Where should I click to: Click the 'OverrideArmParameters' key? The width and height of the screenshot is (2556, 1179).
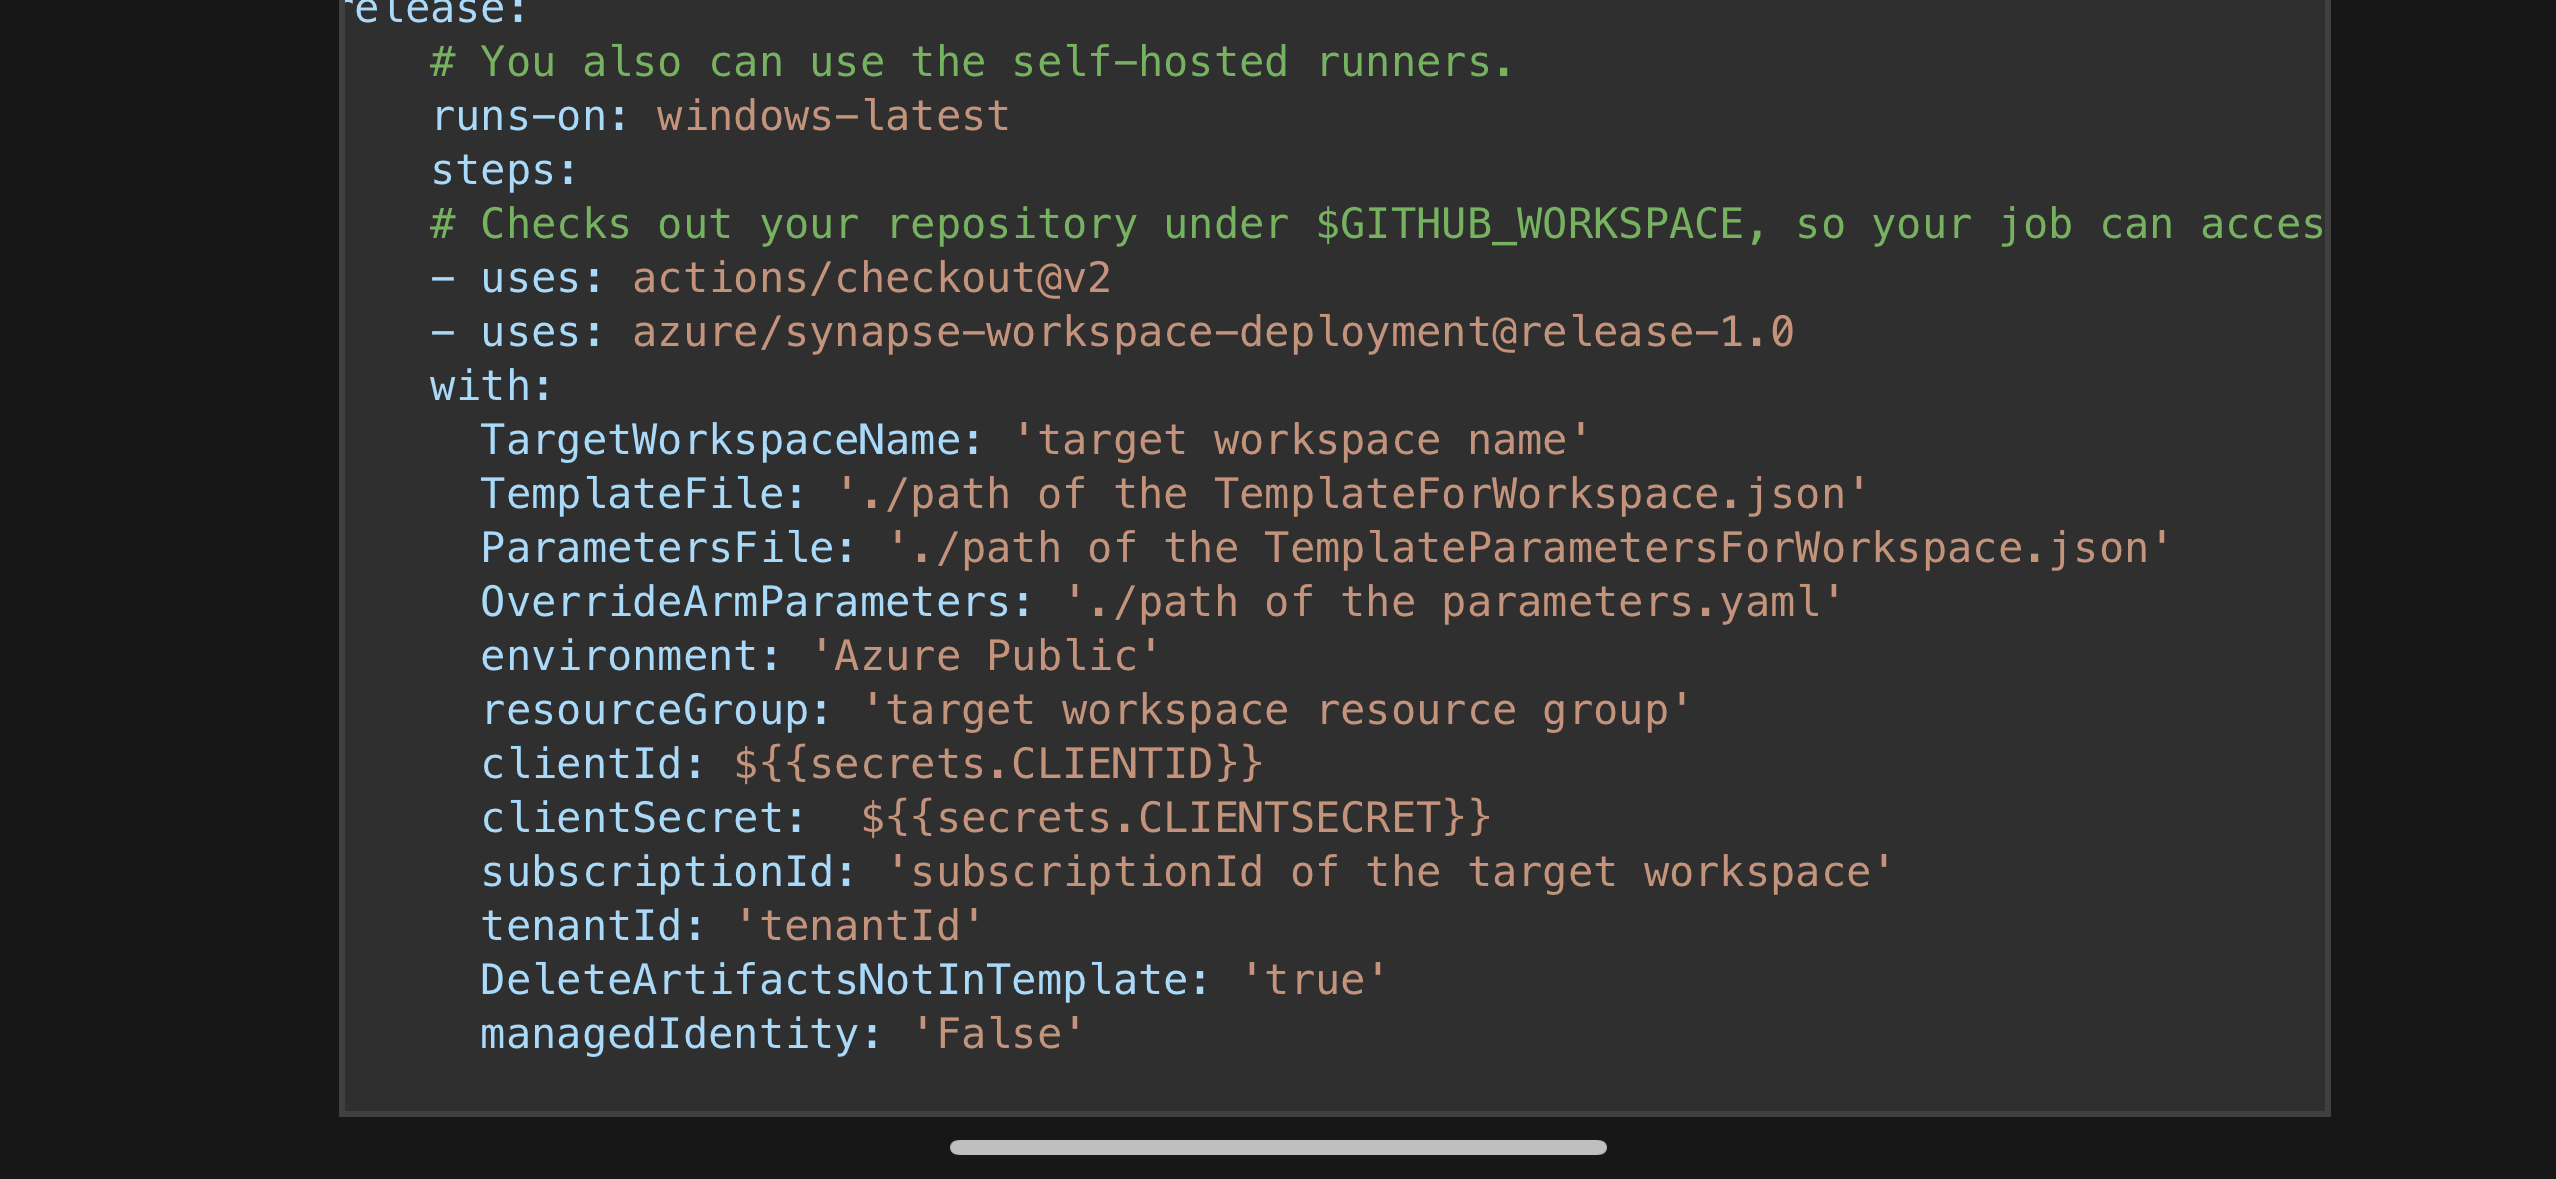coord(746,602)
